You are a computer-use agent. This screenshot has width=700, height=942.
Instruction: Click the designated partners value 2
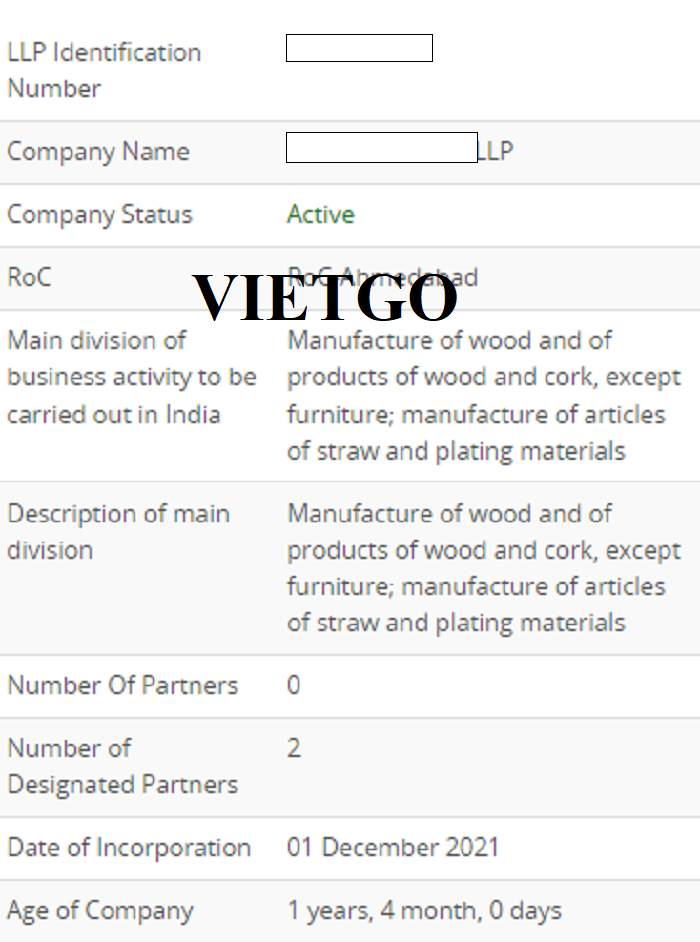tap(294, 748)
